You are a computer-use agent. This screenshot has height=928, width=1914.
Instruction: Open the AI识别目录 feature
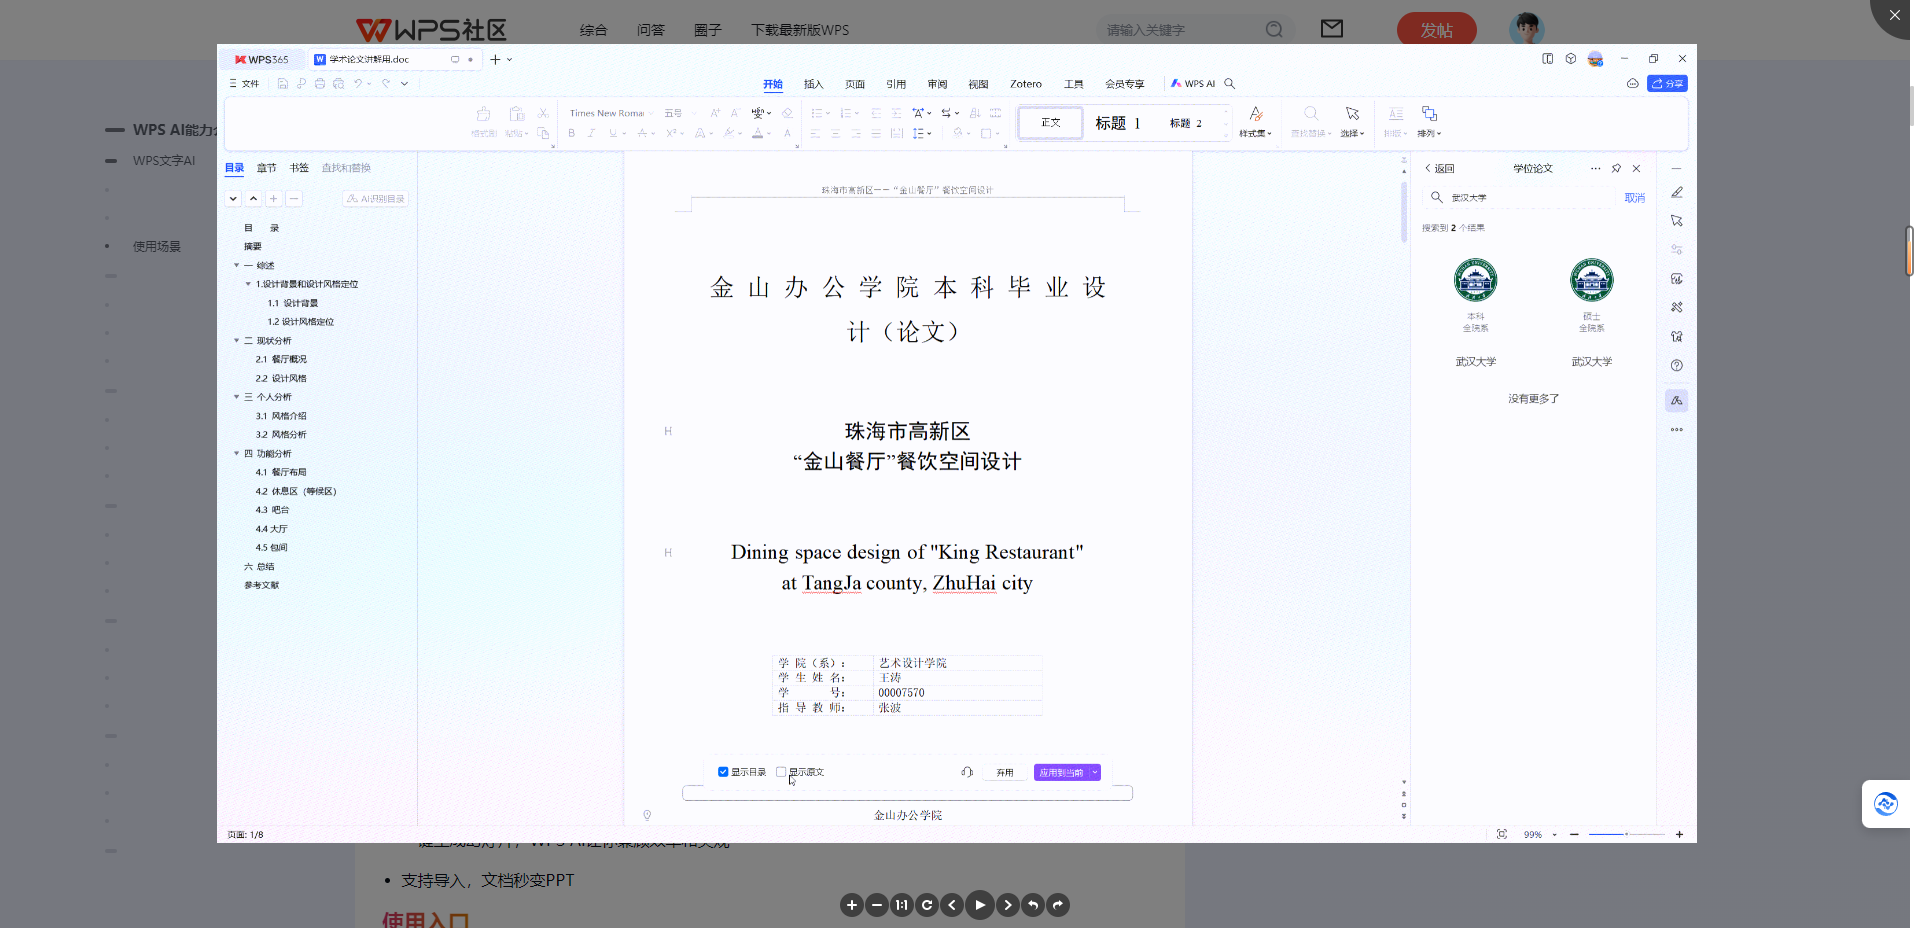[x=376, y=199]
